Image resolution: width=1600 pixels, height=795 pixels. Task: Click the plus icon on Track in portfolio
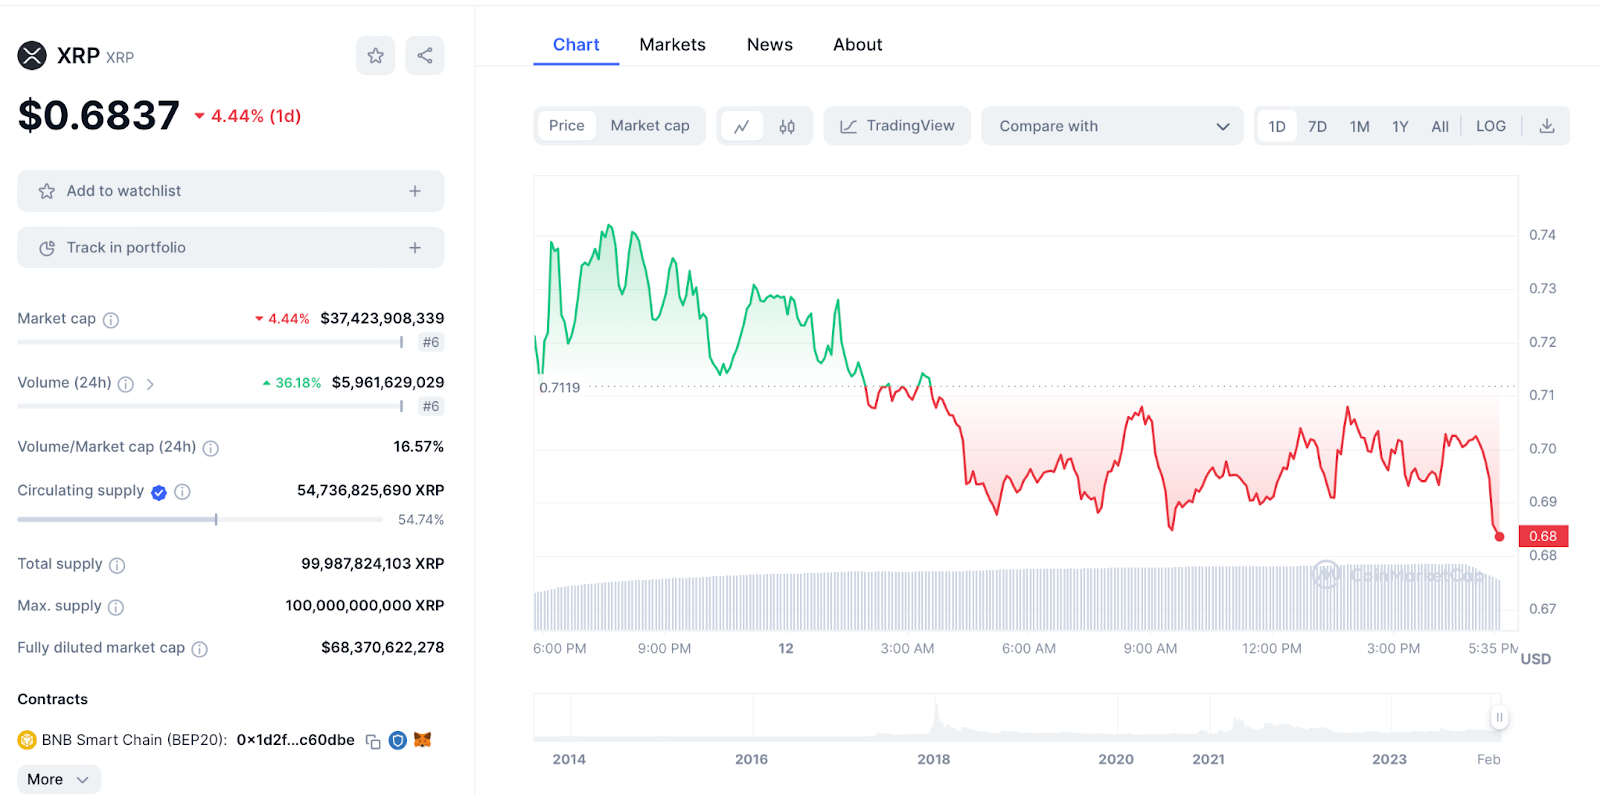click(x=415, y=248)
